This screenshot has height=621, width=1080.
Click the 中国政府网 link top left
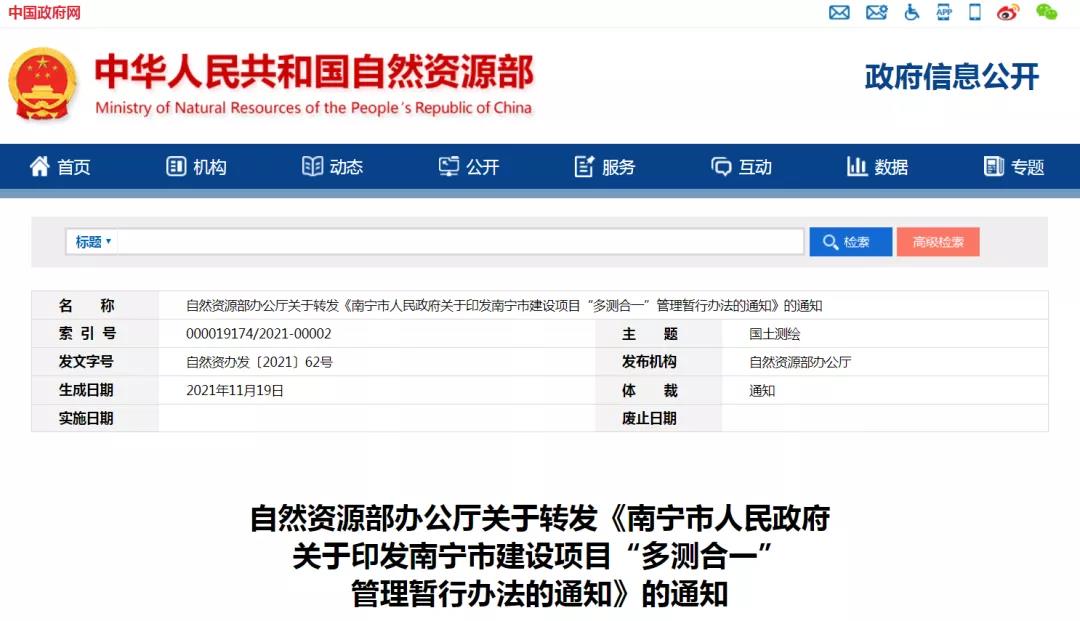tap(45, 12)
